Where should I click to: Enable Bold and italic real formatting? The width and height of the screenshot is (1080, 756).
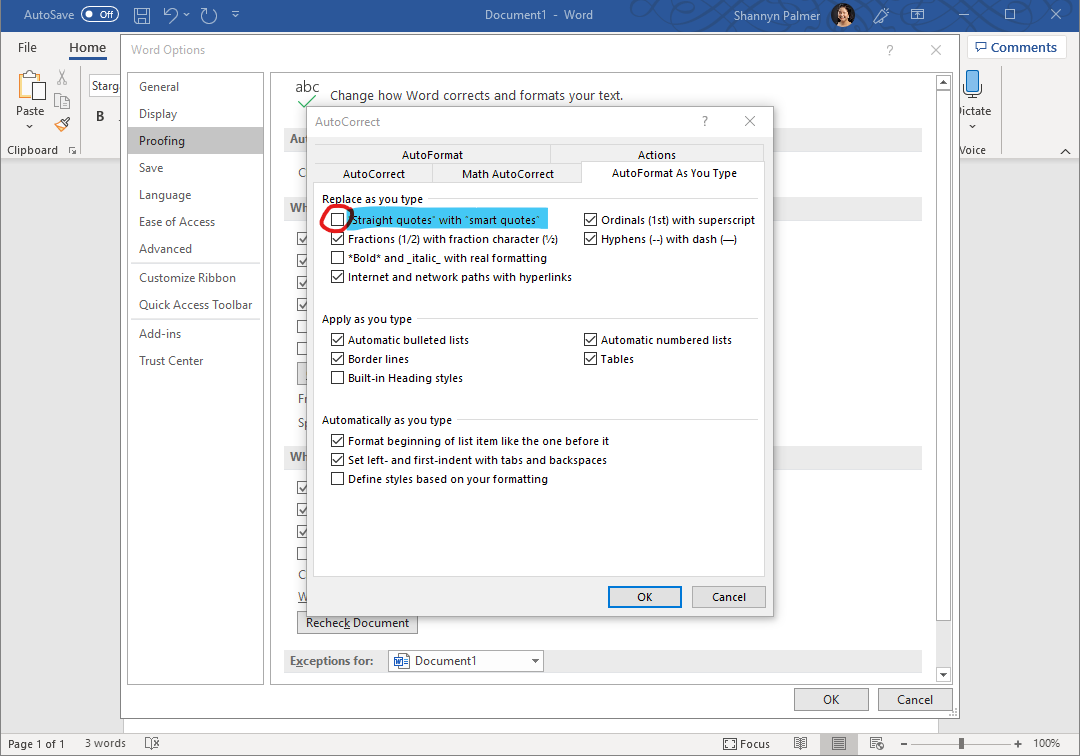pyautogui.click(x=338, y=258)
